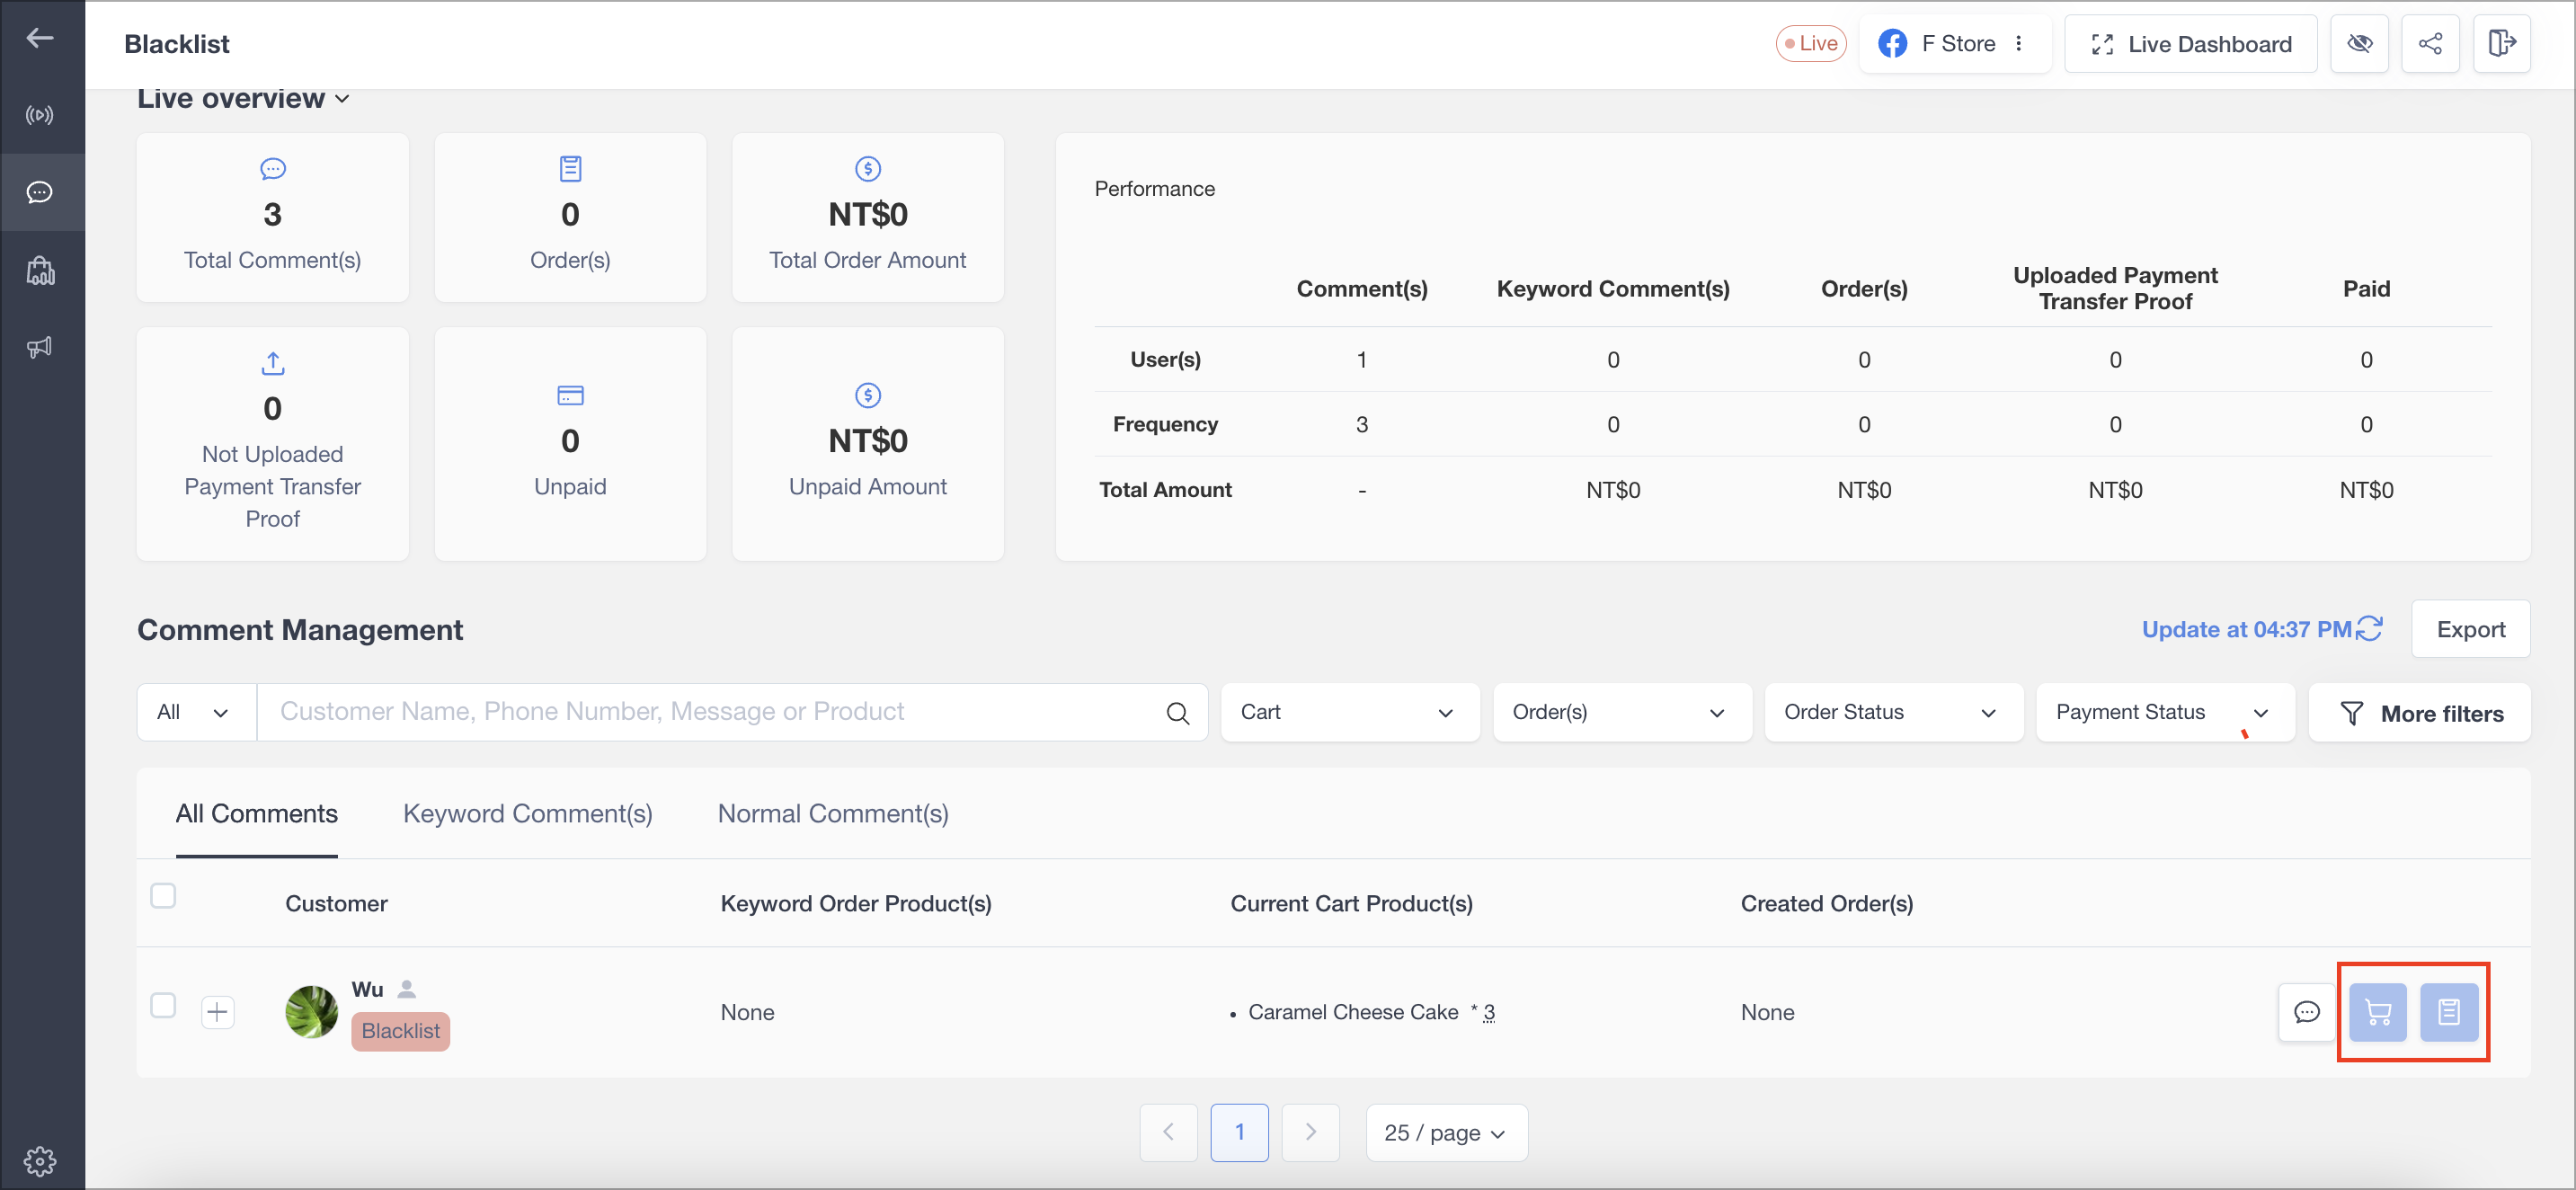Expand the Cart filter dropdown
Screen dimensions: 2576x1190
(x=1349, y=712)
